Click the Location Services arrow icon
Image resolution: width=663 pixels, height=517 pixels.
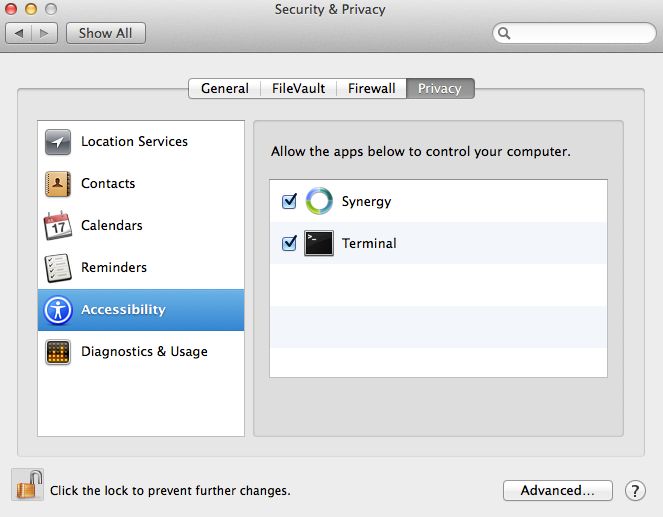(x=58, y=142)
